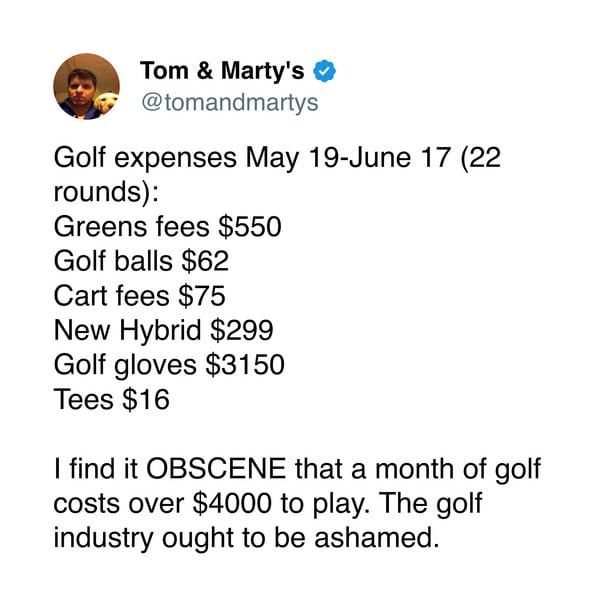This screenshot has width=599, height=608.
Task: Click the 'I find it' sentence start
Action: 96,469
